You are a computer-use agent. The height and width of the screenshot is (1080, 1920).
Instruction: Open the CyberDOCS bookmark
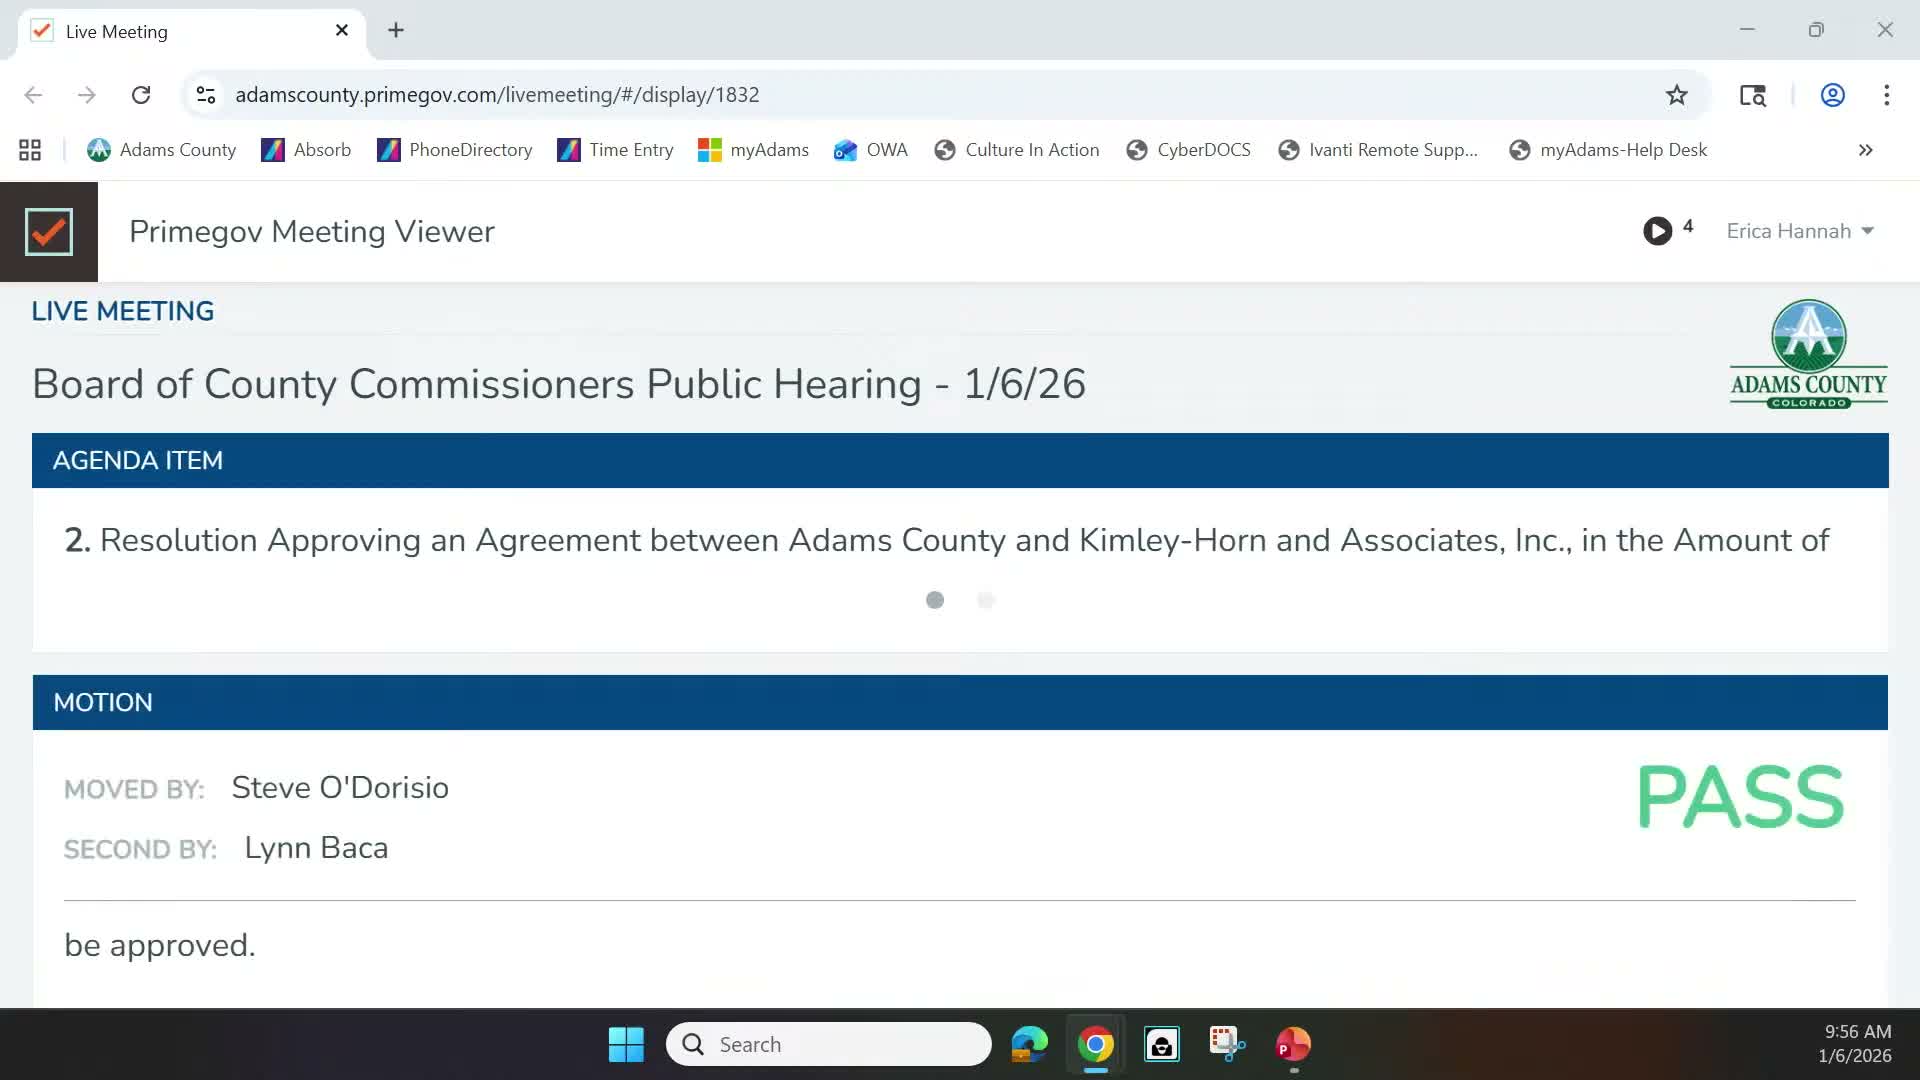[x=1188, y=149]
